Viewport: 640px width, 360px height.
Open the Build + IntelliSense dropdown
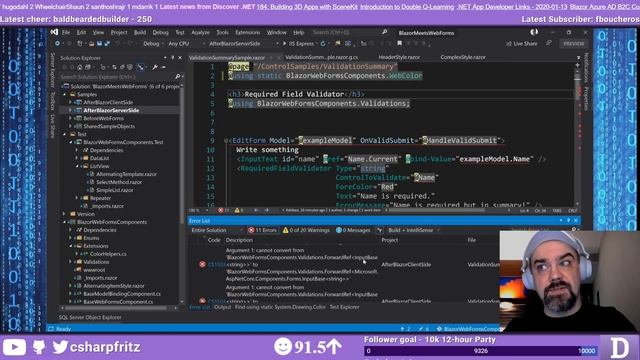point(414,230)
